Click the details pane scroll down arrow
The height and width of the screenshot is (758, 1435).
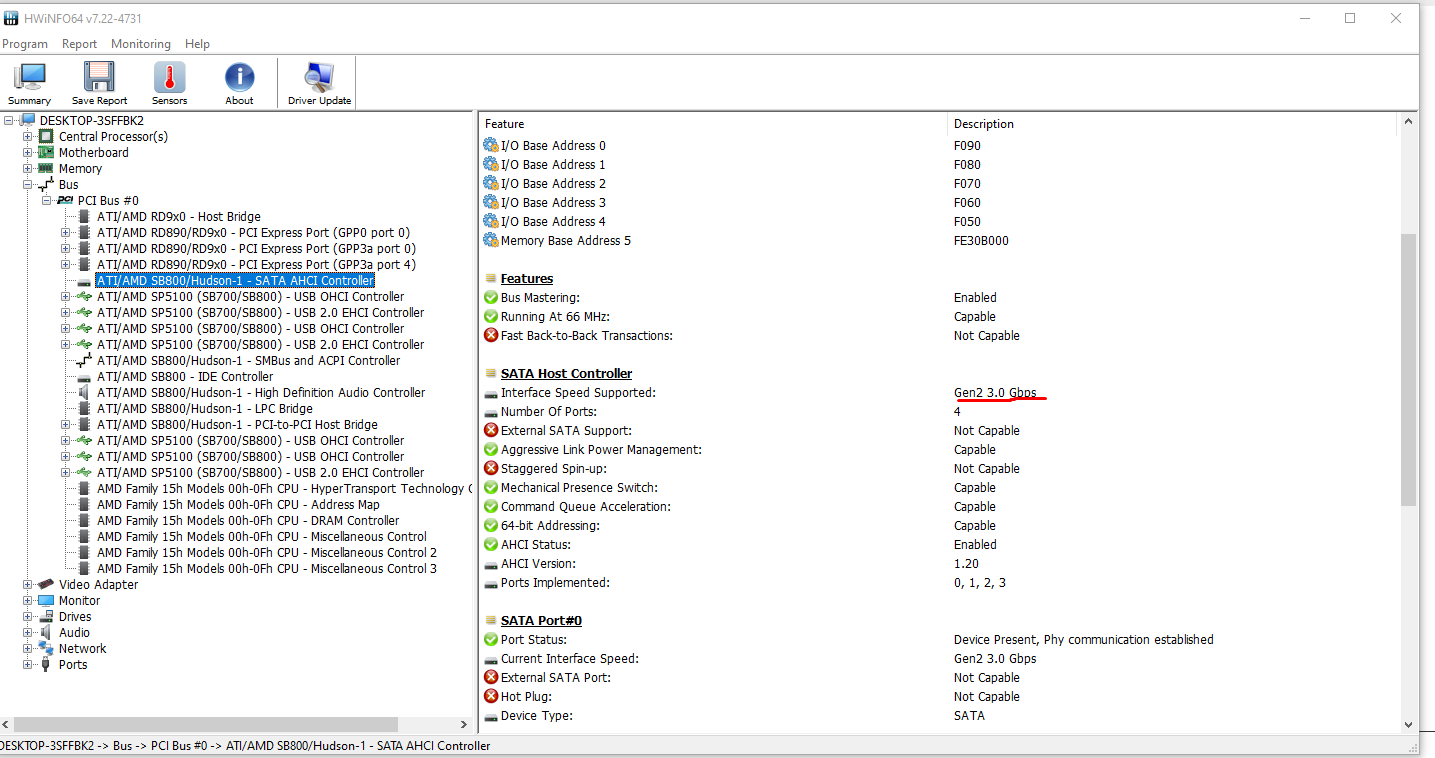[x=1408, y=725]
